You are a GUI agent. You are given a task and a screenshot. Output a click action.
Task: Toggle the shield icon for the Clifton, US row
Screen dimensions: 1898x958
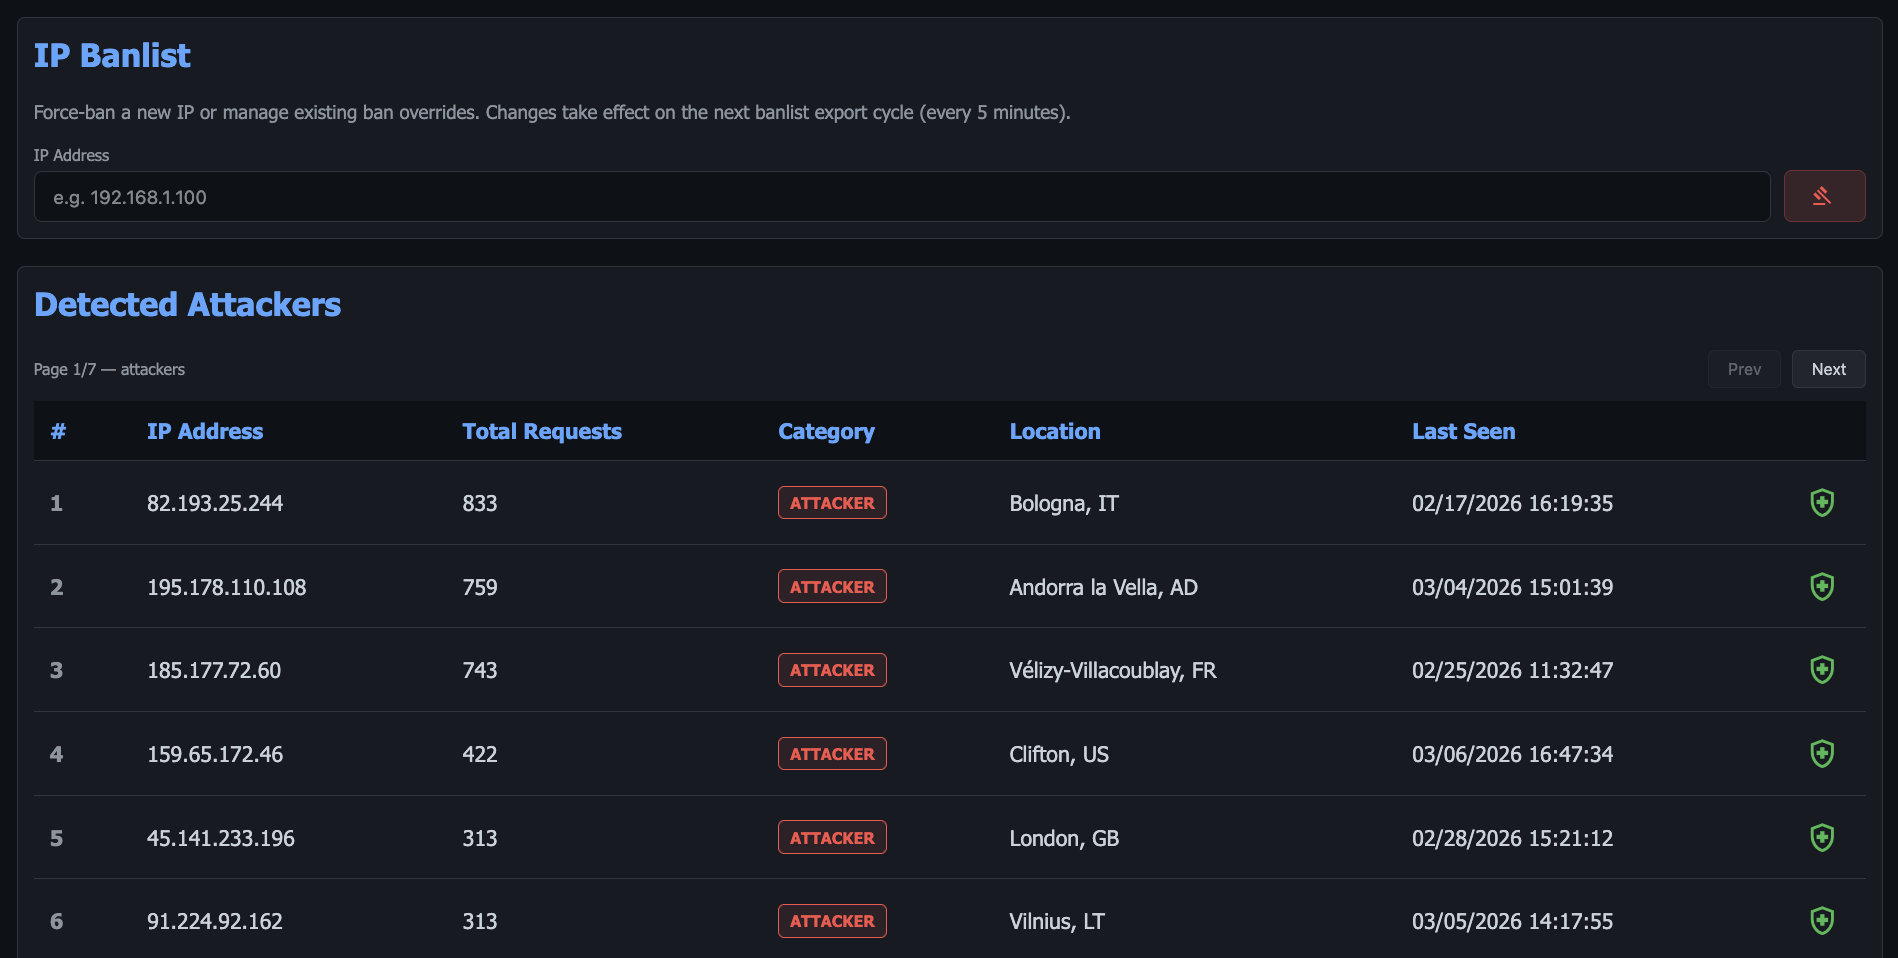pos(1823,754)
